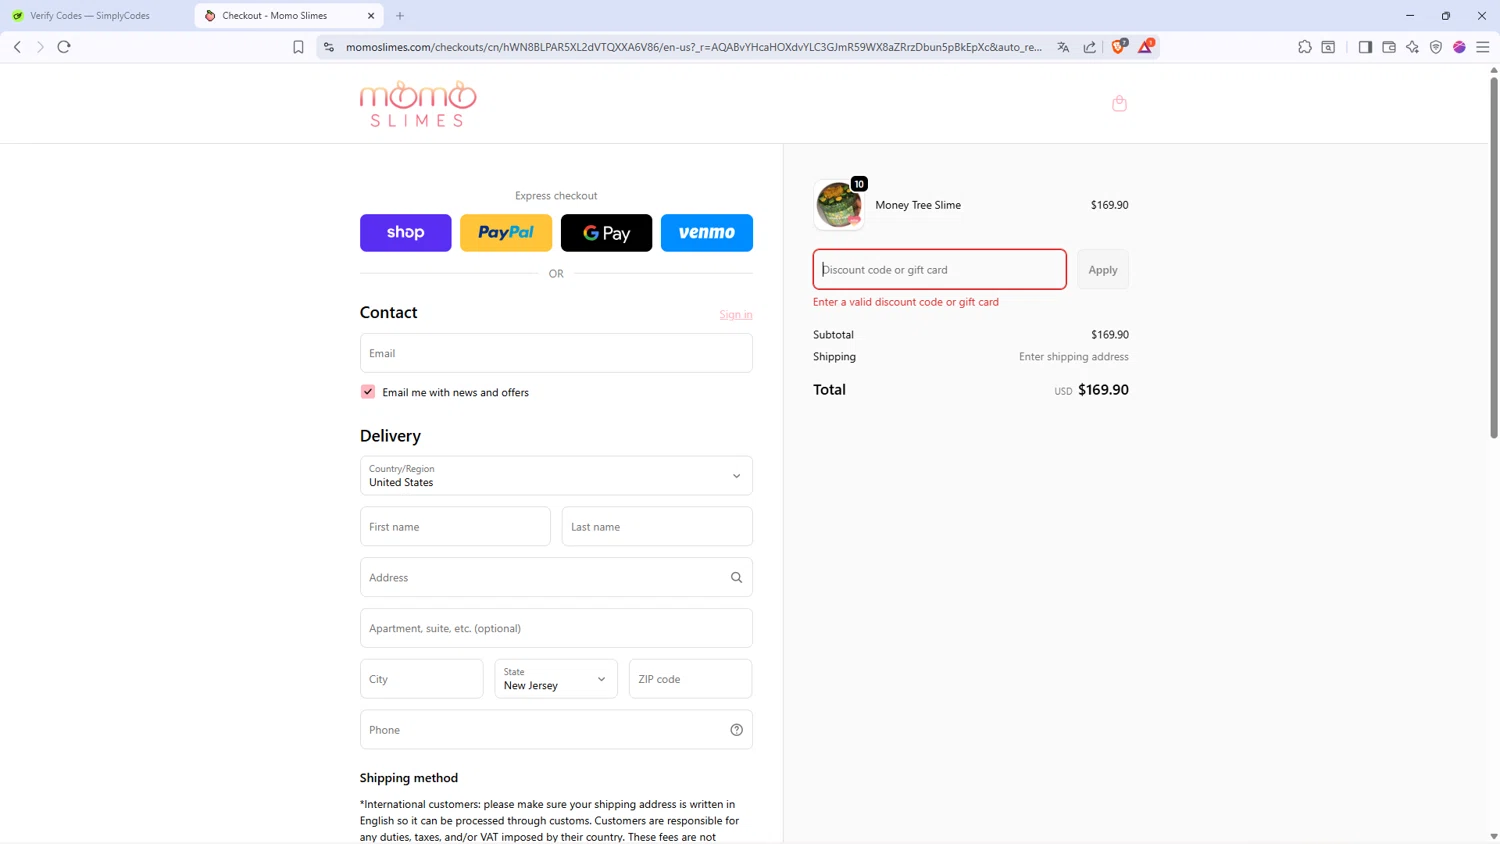Bookmark this page icon
The width and height of the screenshot is (1500, 844).
pyautogui.click(x=298, y=47)
